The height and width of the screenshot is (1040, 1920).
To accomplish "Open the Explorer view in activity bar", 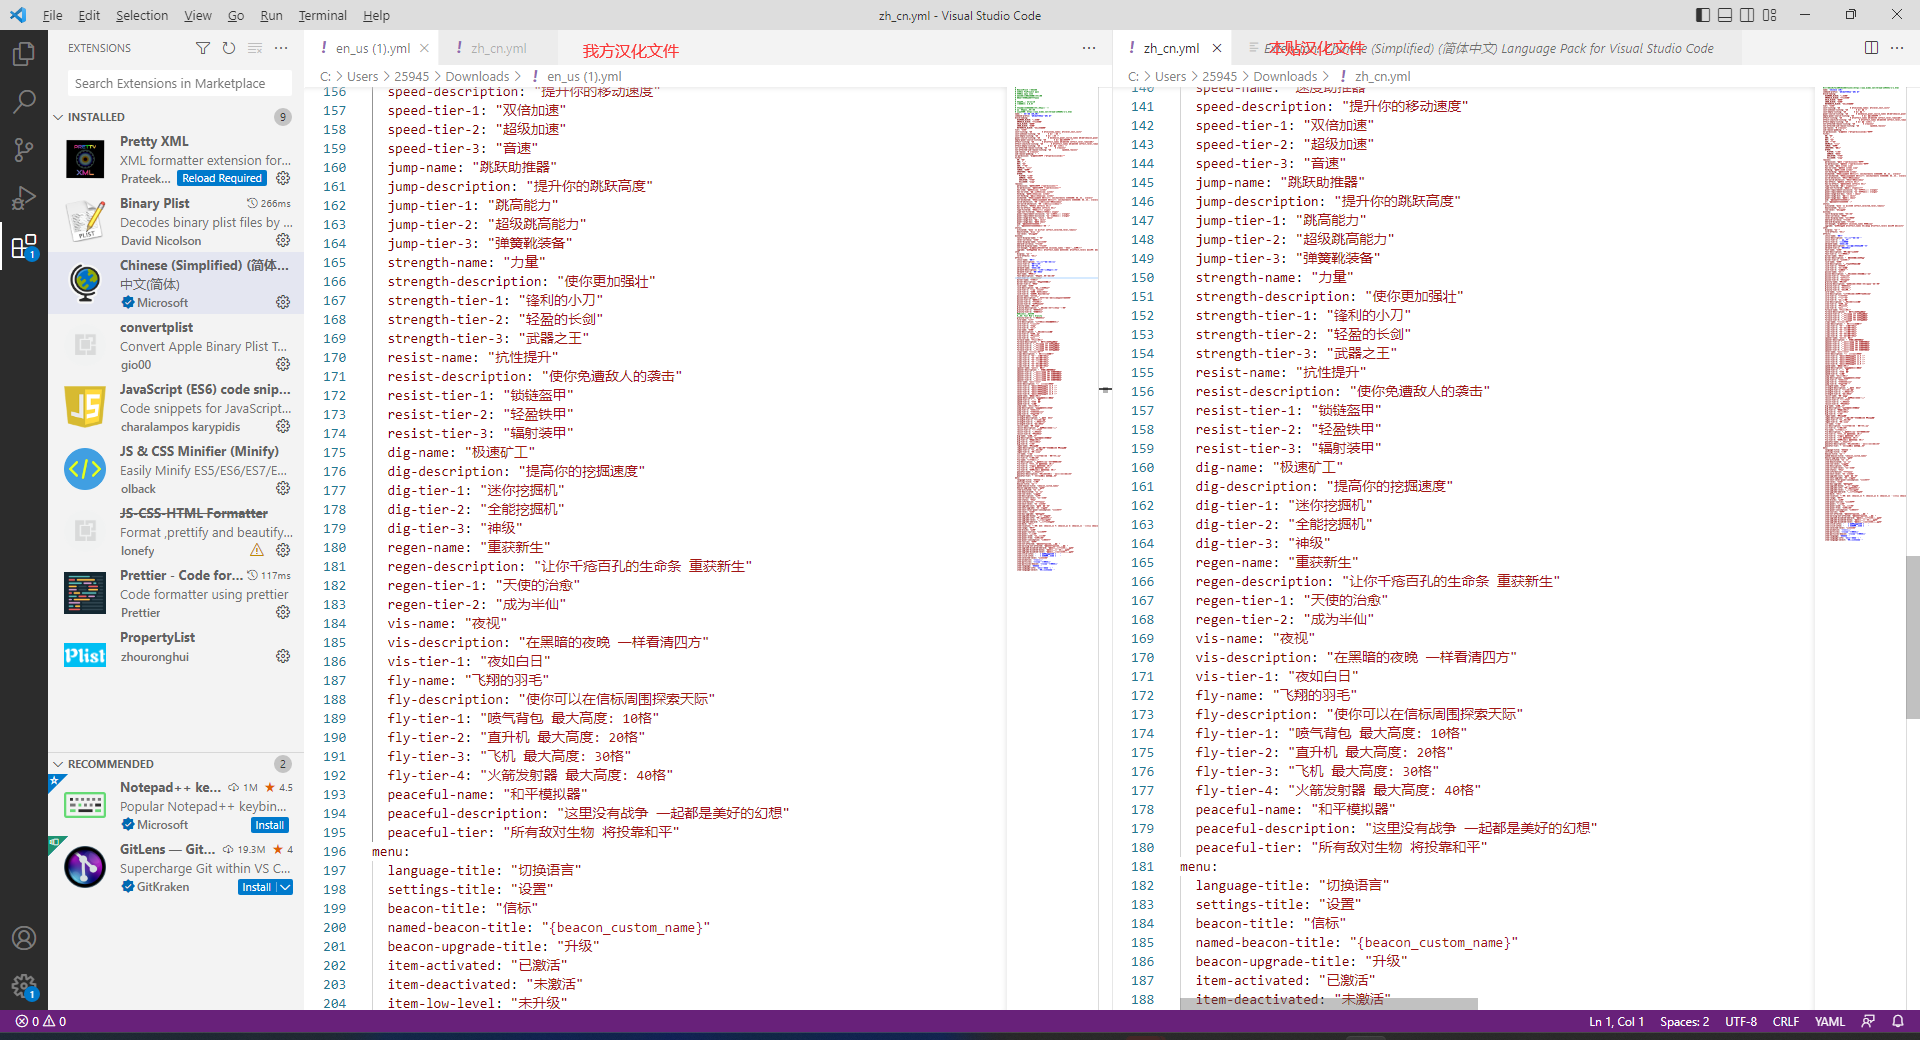I will (x=24, y=54).
